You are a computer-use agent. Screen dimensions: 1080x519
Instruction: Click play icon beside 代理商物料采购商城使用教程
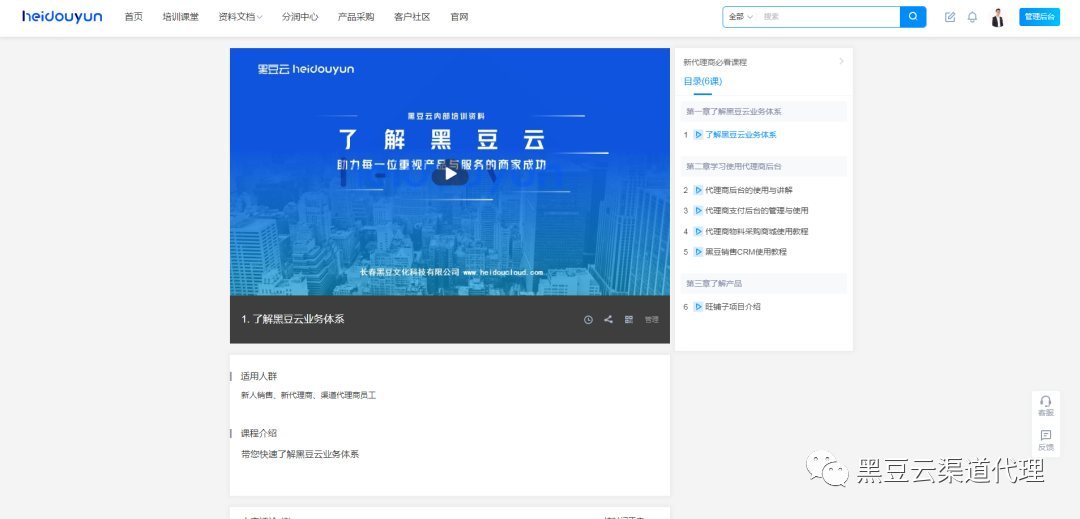point(698,231)
